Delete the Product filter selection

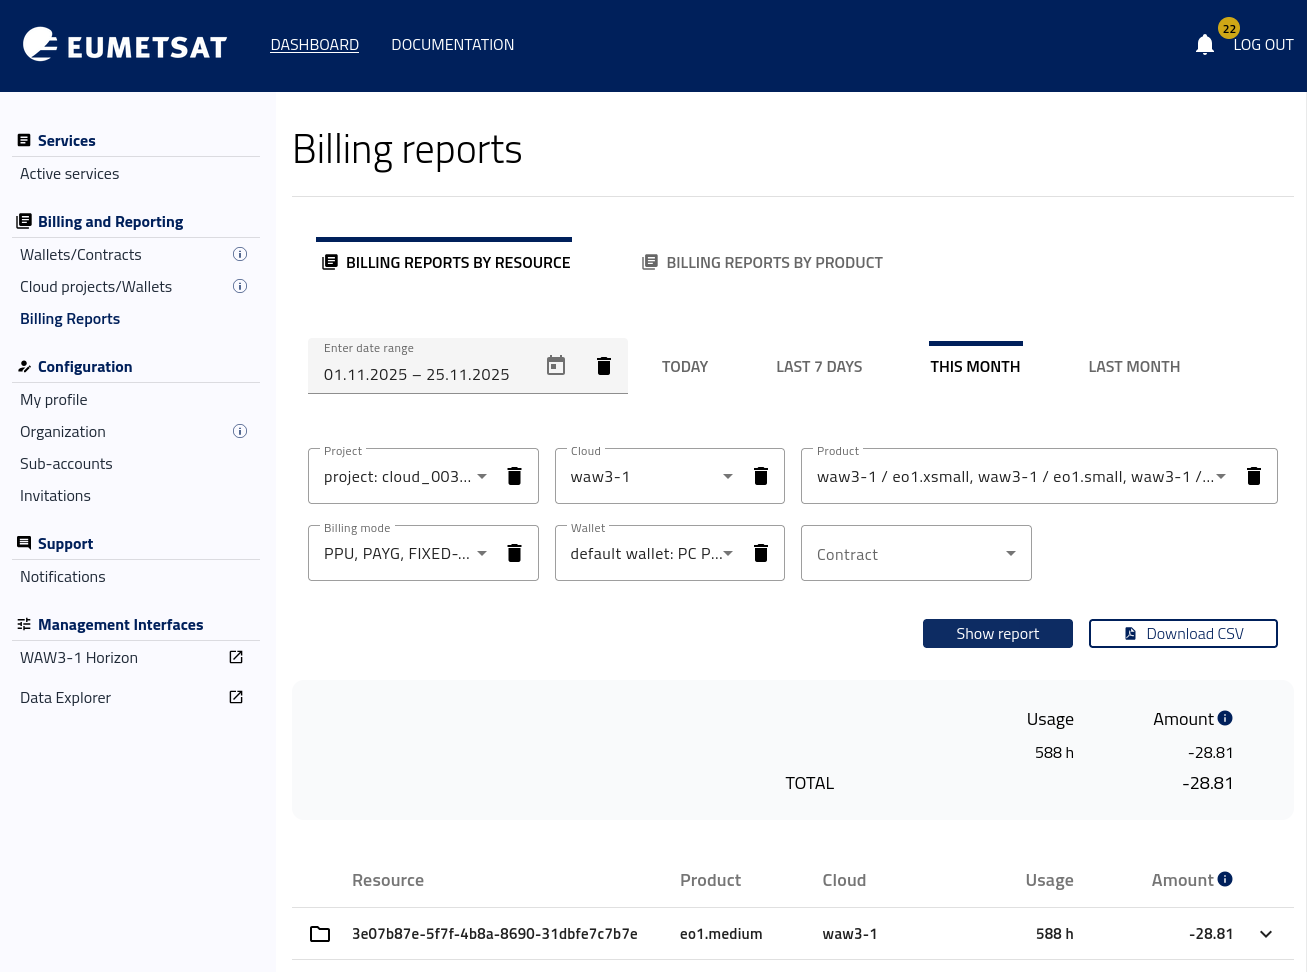(x=1254, y=476)
